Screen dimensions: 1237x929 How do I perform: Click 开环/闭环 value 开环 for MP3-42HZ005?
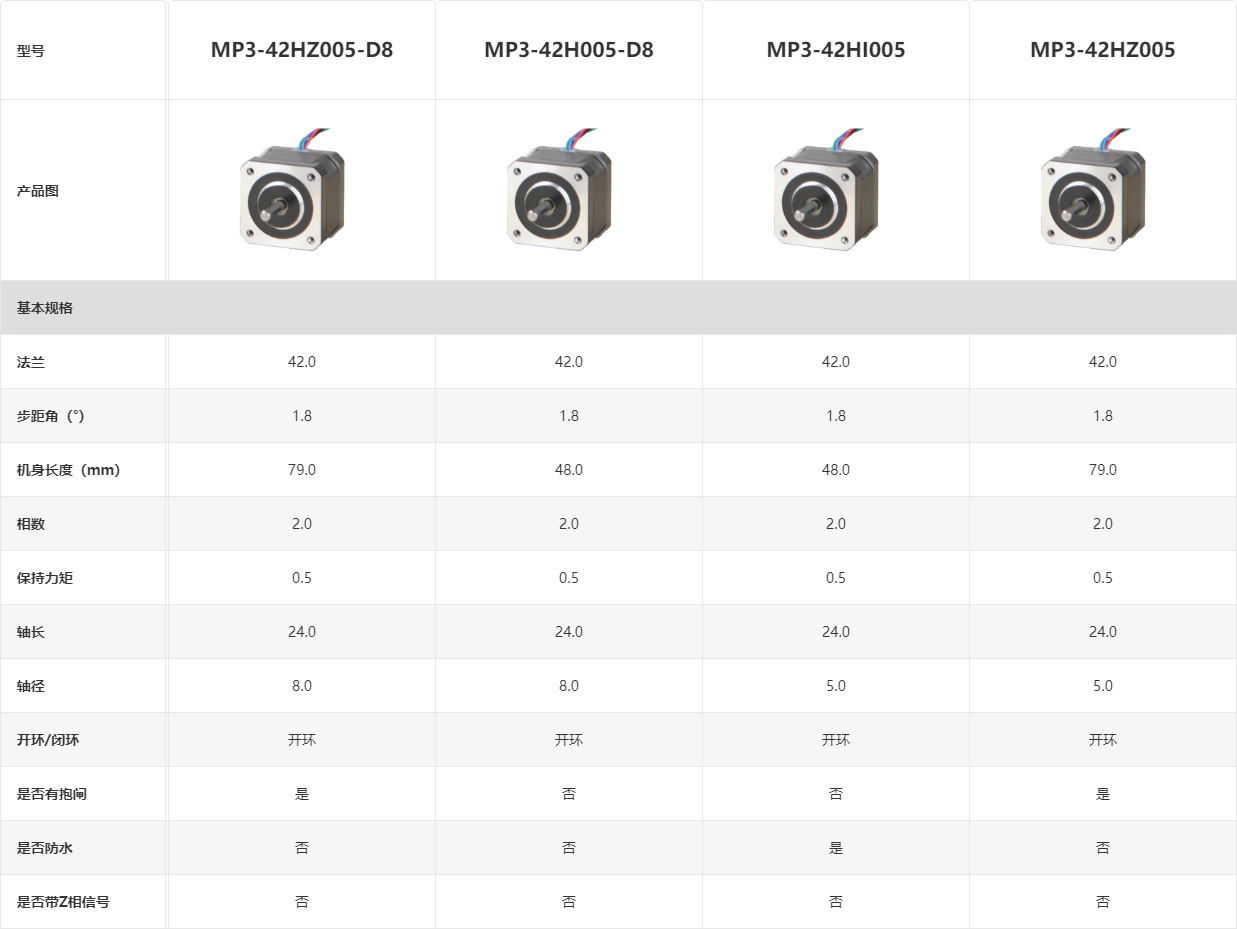[x=1103, y=740]
